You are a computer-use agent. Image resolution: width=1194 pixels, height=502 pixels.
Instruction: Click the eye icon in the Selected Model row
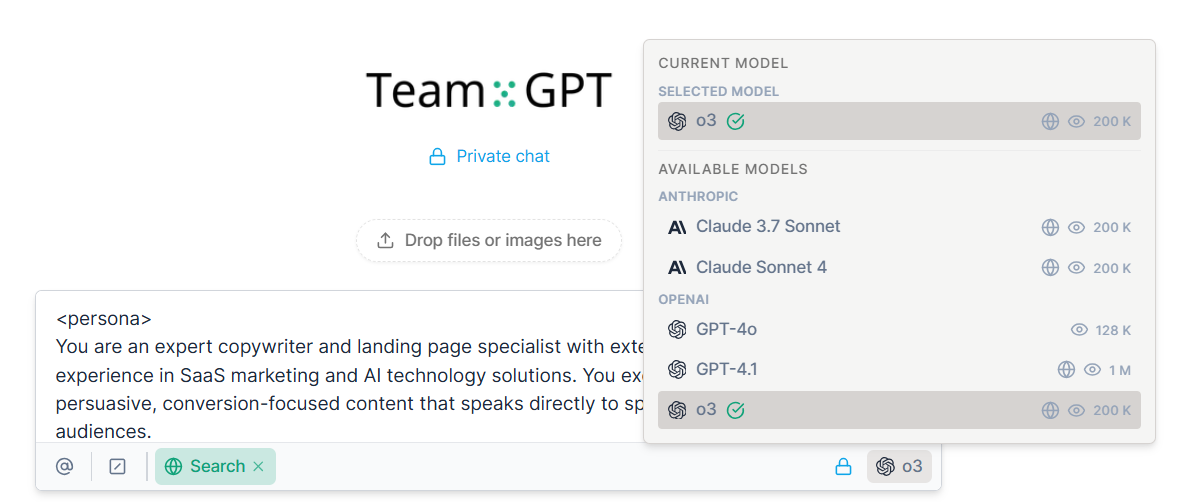coord(1076,121)
